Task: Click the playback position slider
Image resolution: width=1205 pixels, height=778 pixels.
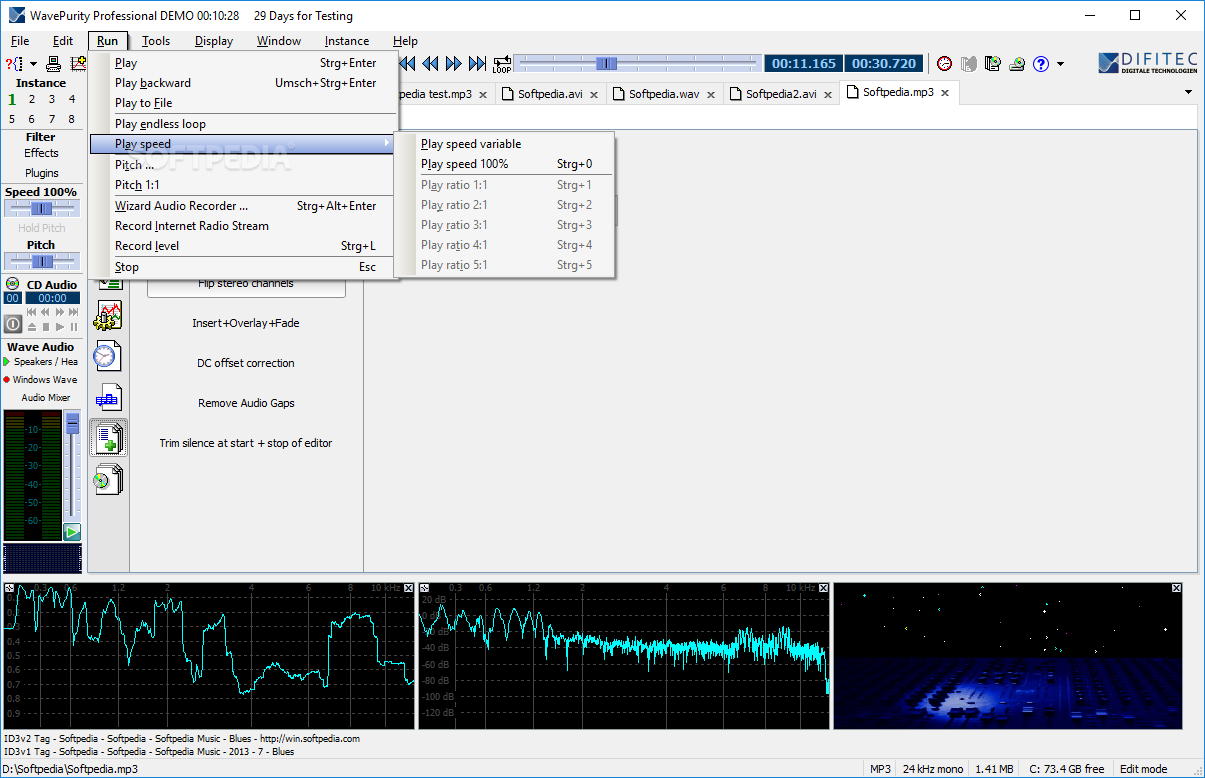Action: pos(637,63)
